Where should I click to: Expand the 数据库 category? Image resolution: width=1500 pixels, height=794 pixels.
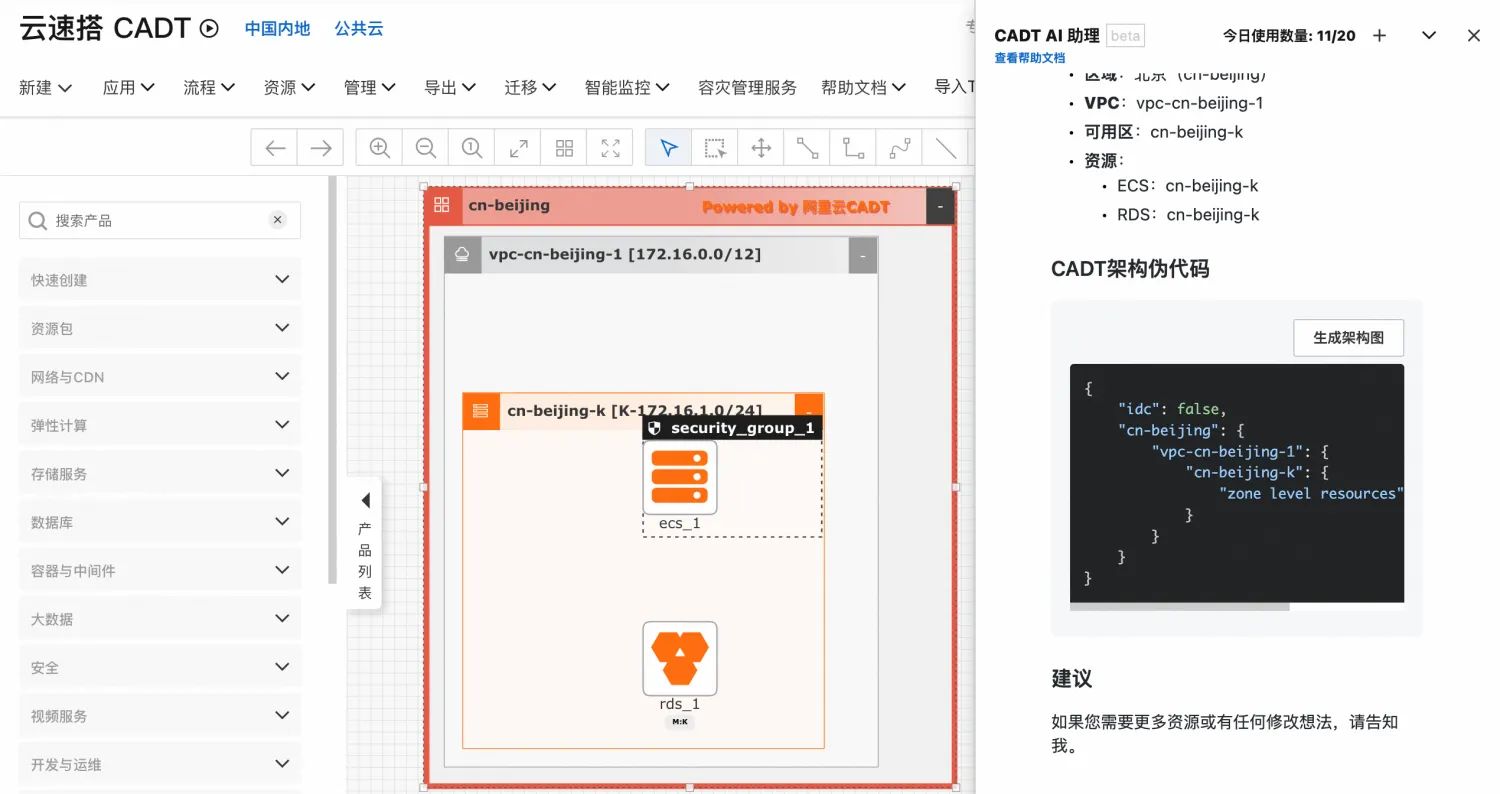tap(160, 522)
